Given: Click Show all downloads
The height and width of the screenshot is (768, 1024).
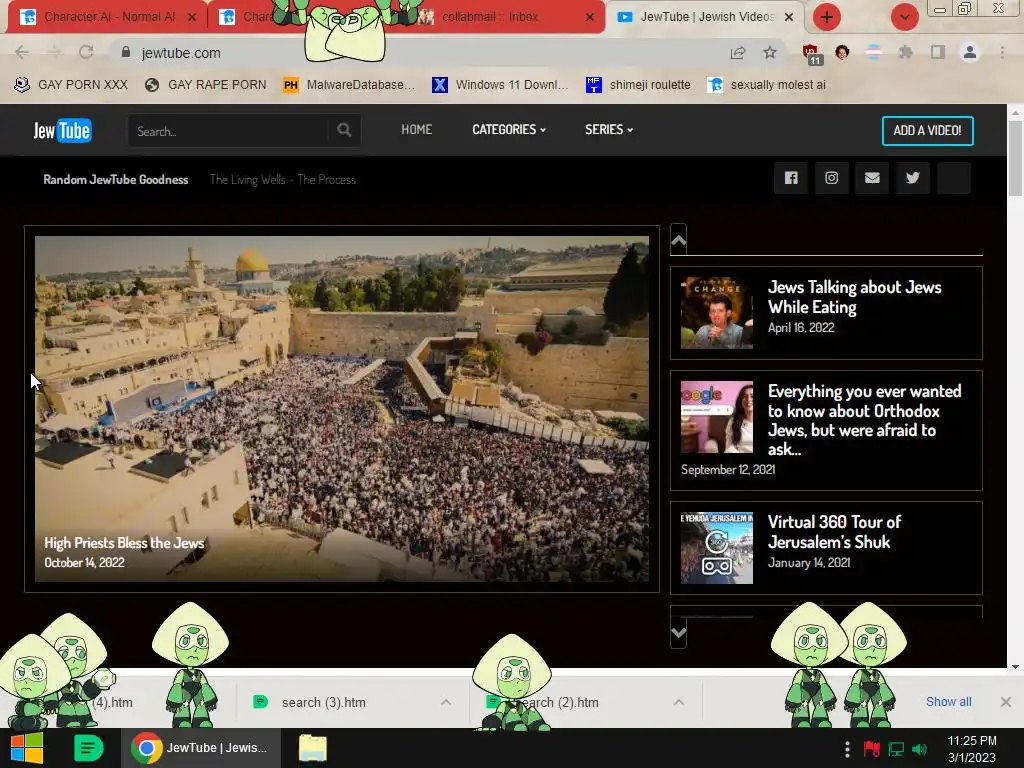Looking at the screenshot, I should click(948, 701).
